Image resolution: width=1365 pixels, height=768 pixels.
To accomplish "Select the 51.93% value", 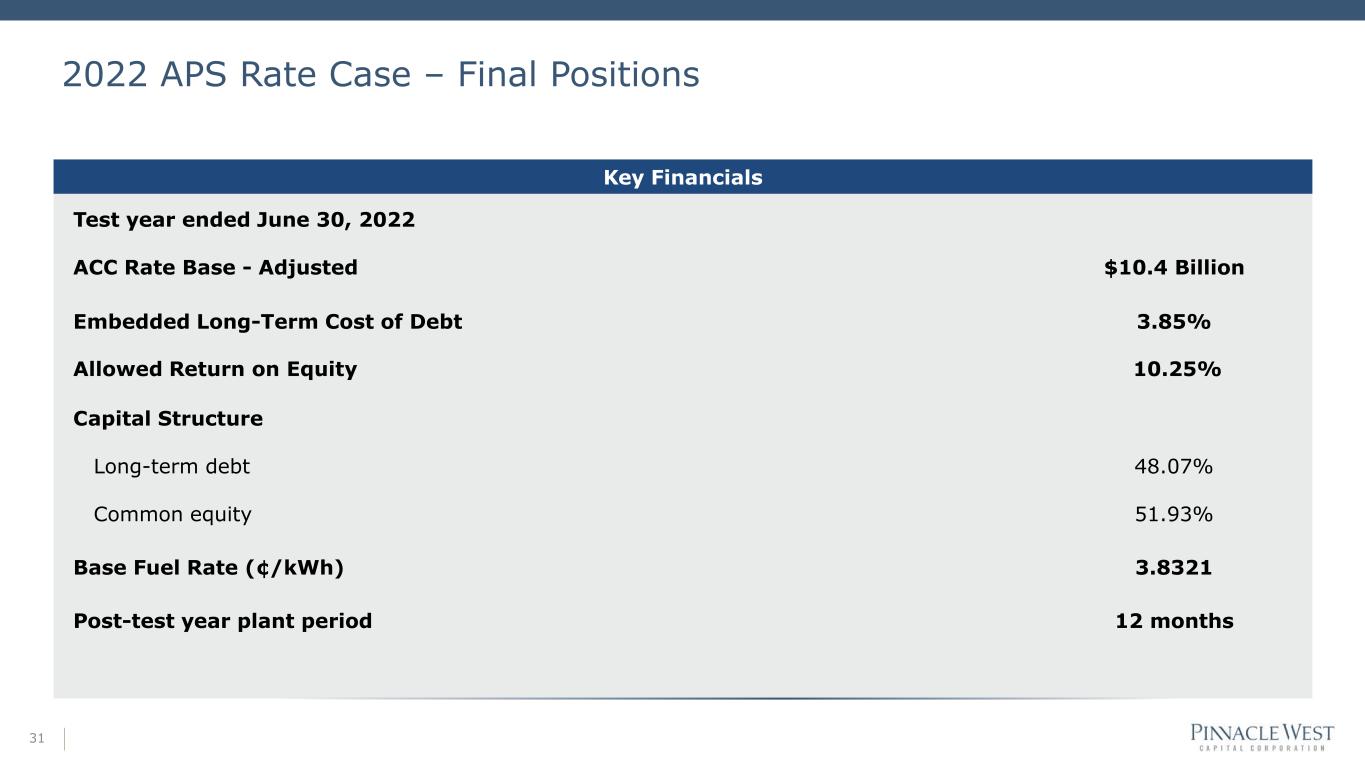I will pos(1174,515).
